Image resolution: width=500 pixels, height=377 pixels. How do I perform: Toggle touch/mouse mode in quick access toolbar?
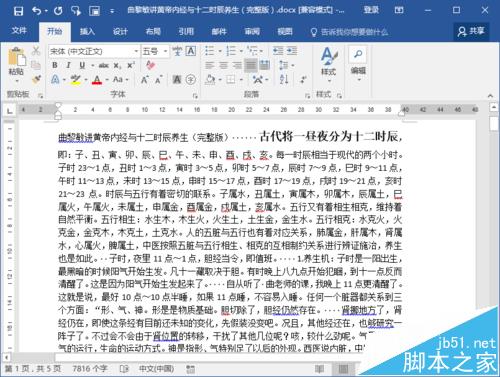76,11
